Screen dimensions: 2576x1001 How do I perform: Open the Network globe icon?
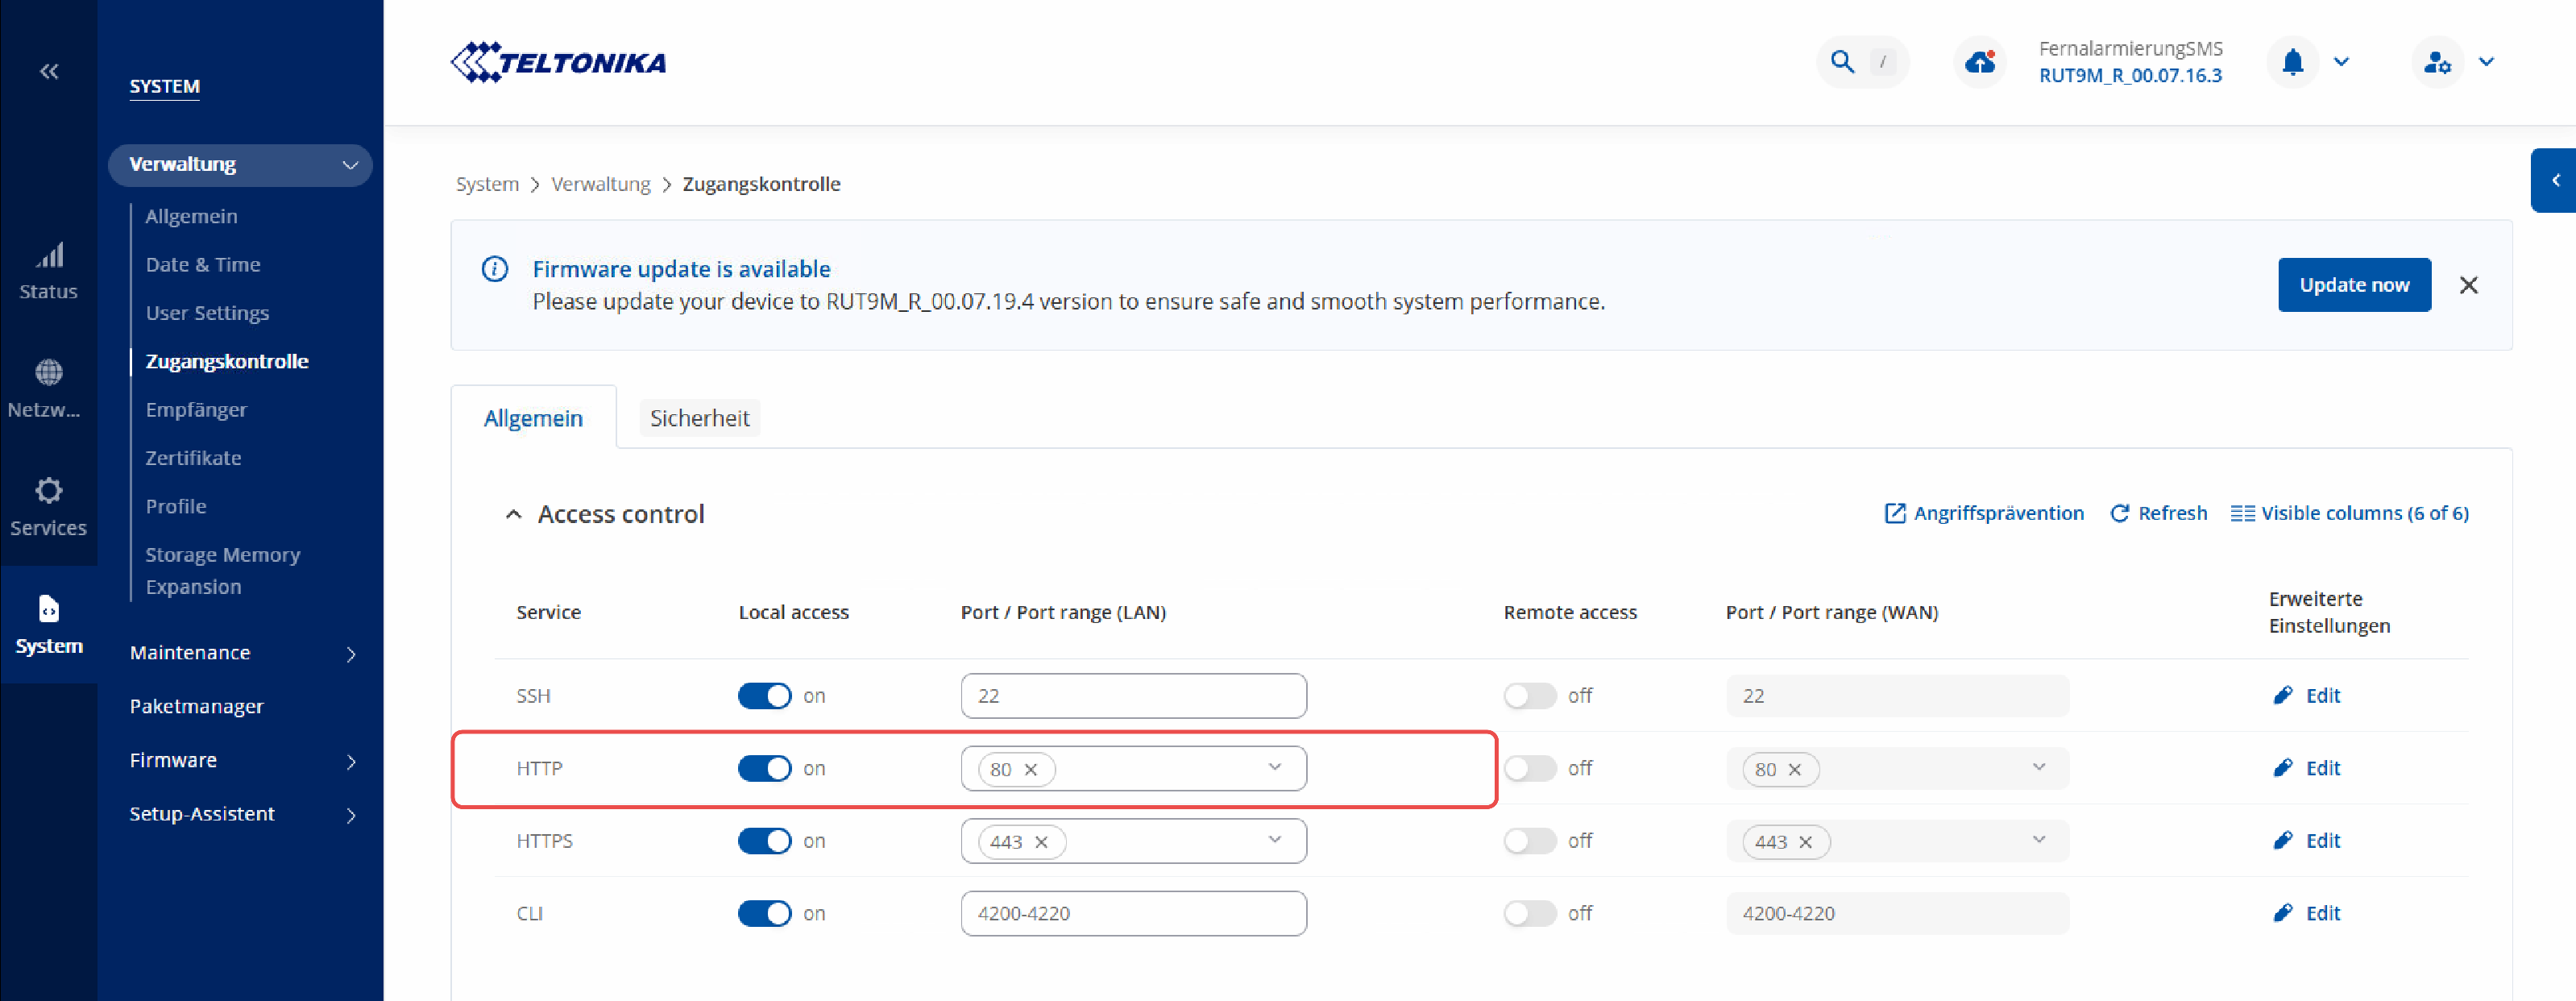(x=49, y=373)
